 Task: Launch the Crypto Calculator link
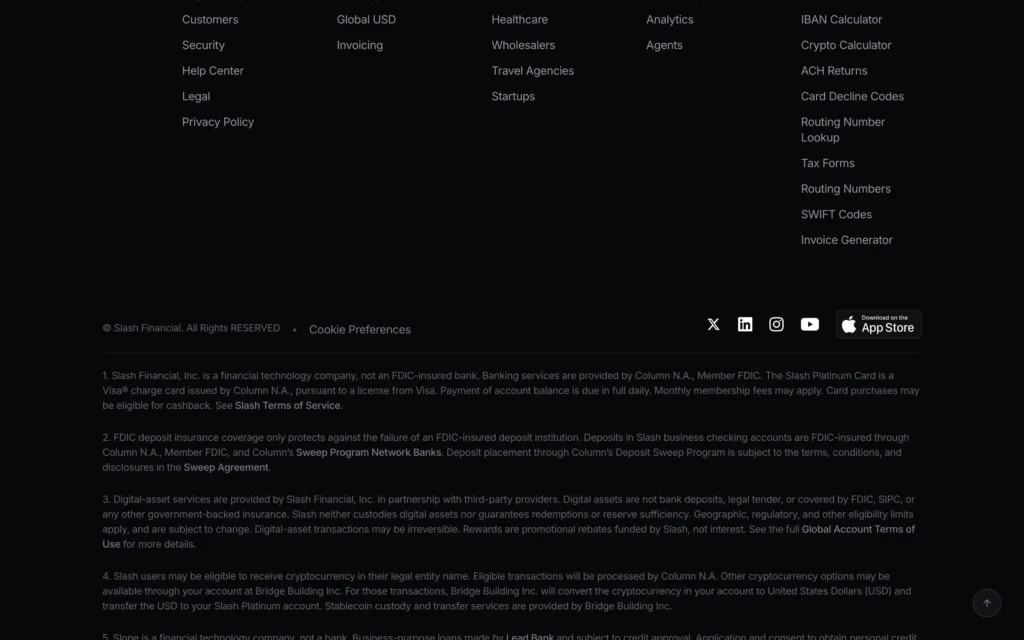[x=846, y=45]
